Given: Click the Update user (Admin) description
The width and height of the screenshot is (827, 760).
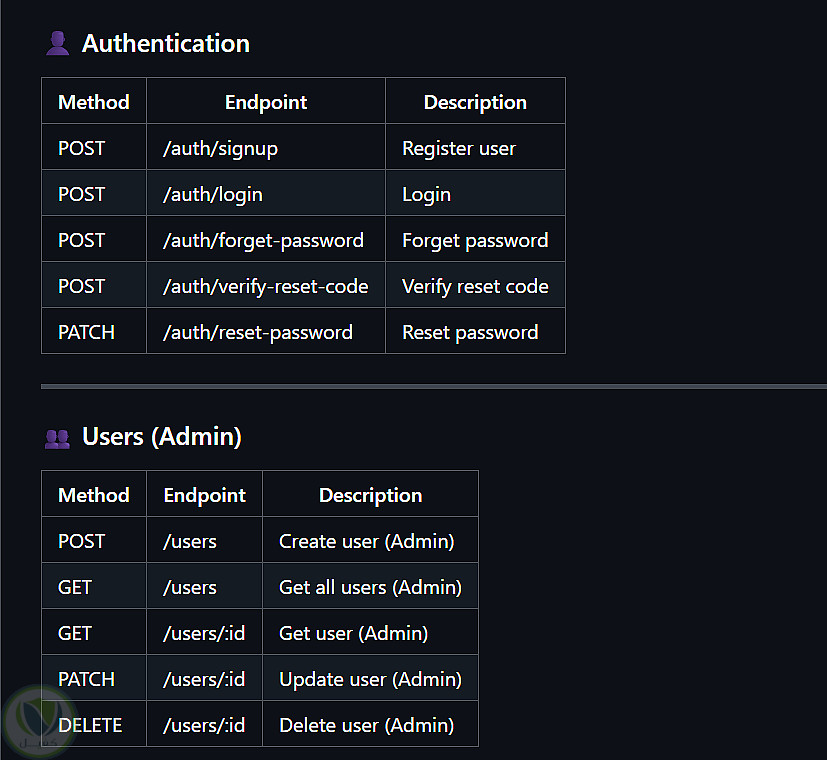Looking at the screenshot, I should pyautogui.click(x=370, y=679).
